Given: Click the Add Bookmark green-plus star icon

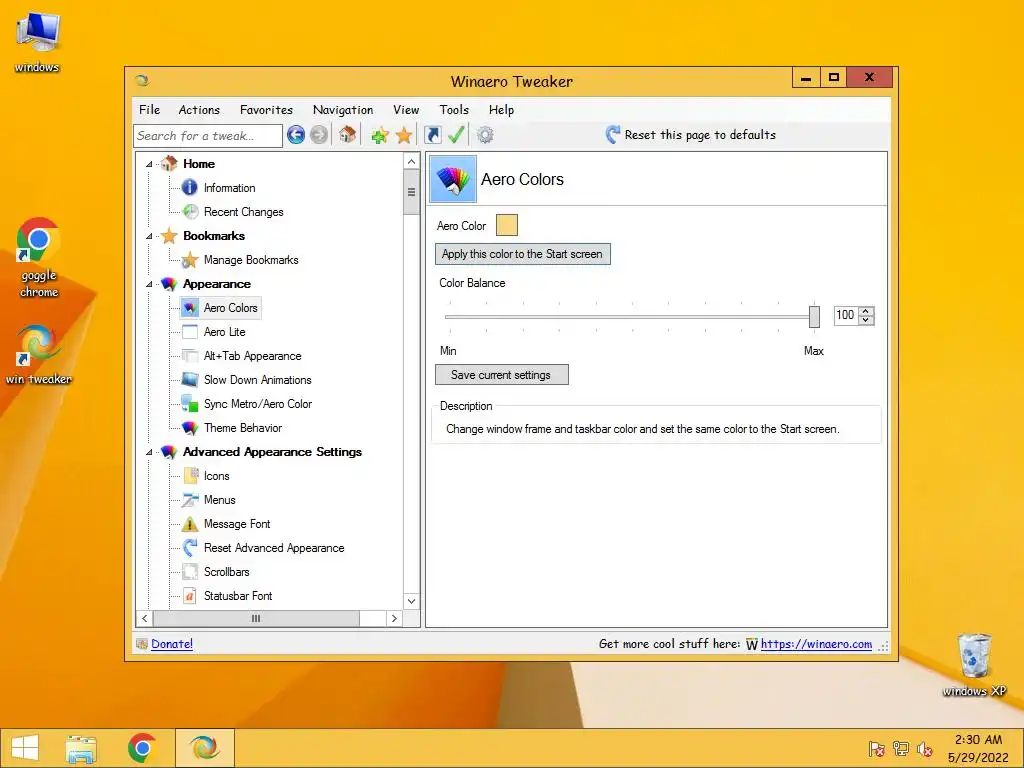Looking at the screenshot, I should (379, 135).
